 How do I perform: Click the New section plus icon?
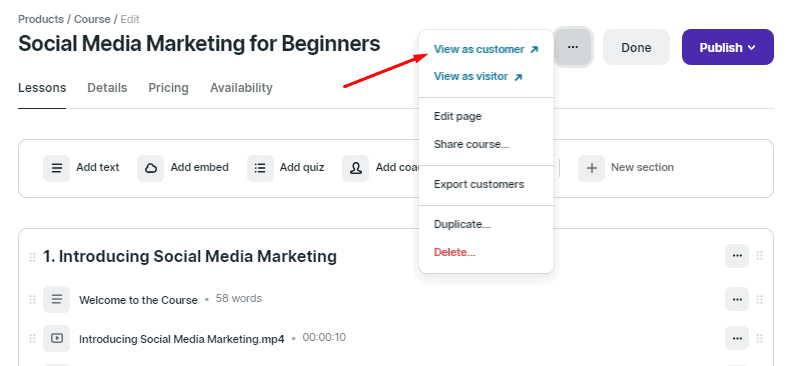[x=591, y=168]
